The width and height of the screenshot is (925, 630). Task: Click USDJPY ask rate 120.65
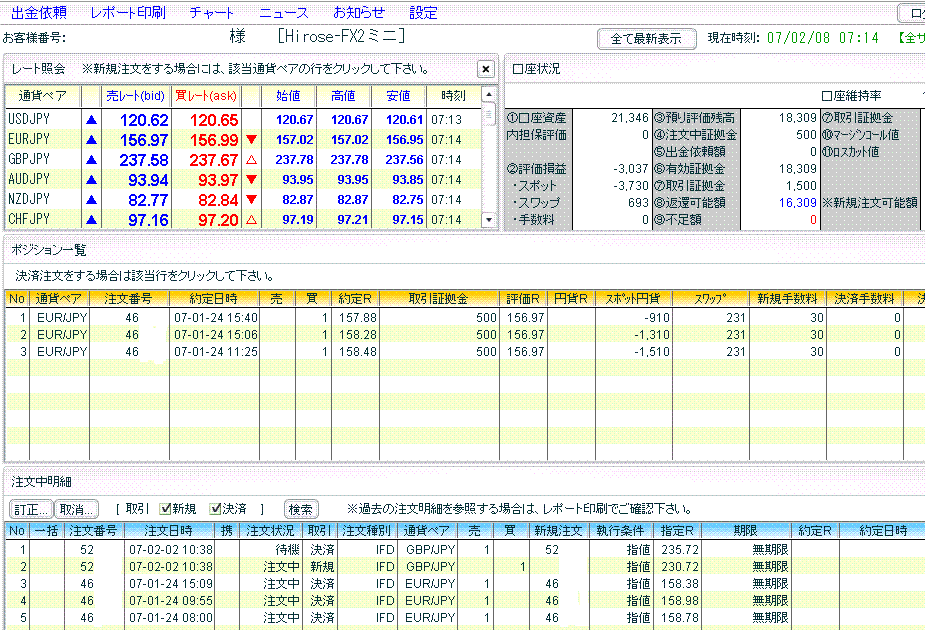[x=214, y=120]
